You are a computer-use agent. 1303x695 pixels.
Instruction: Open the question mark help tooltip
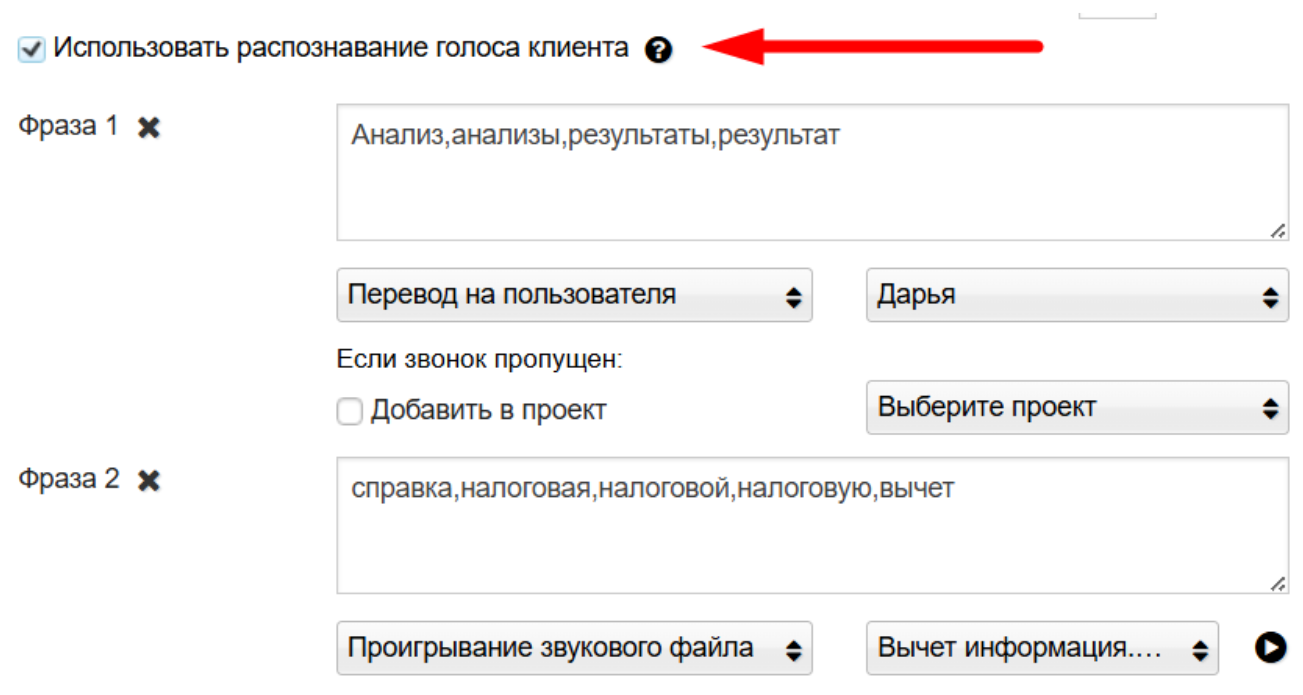(x=658, y=50)
